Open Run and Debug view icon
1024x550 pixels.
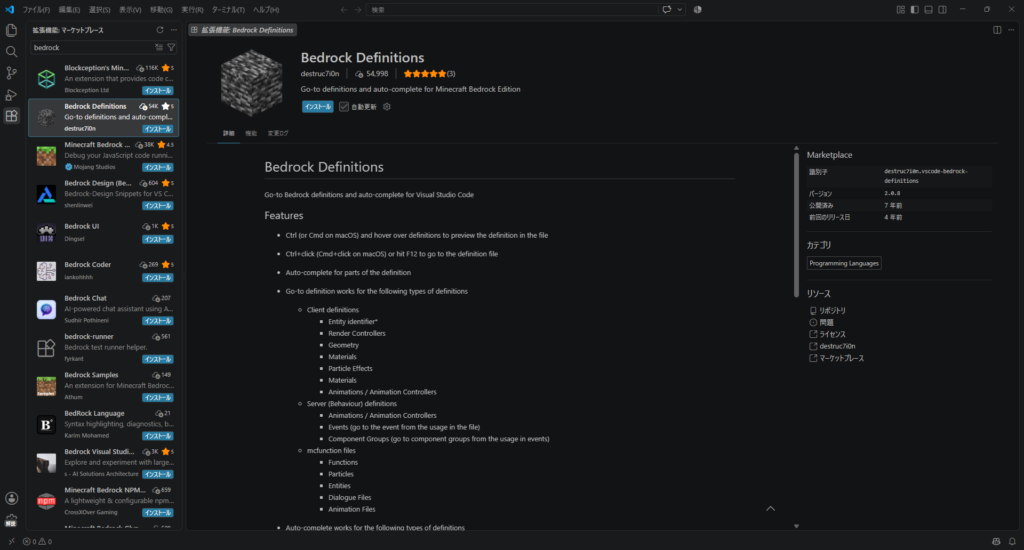(x=11, y=95)
